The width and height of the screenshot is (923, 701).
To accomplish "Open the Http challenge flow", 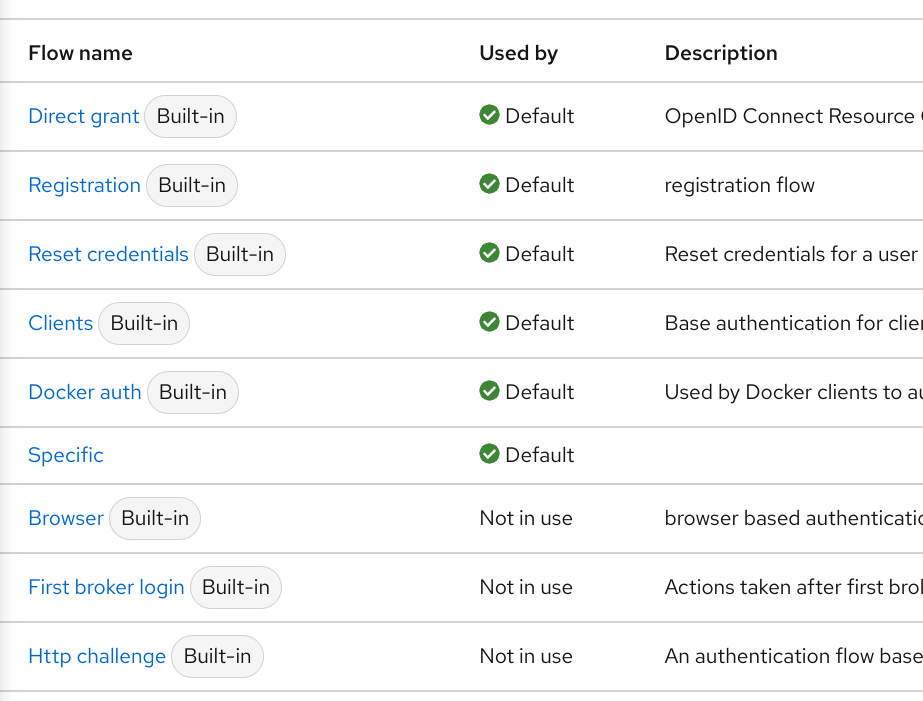I will coord(97,656).
